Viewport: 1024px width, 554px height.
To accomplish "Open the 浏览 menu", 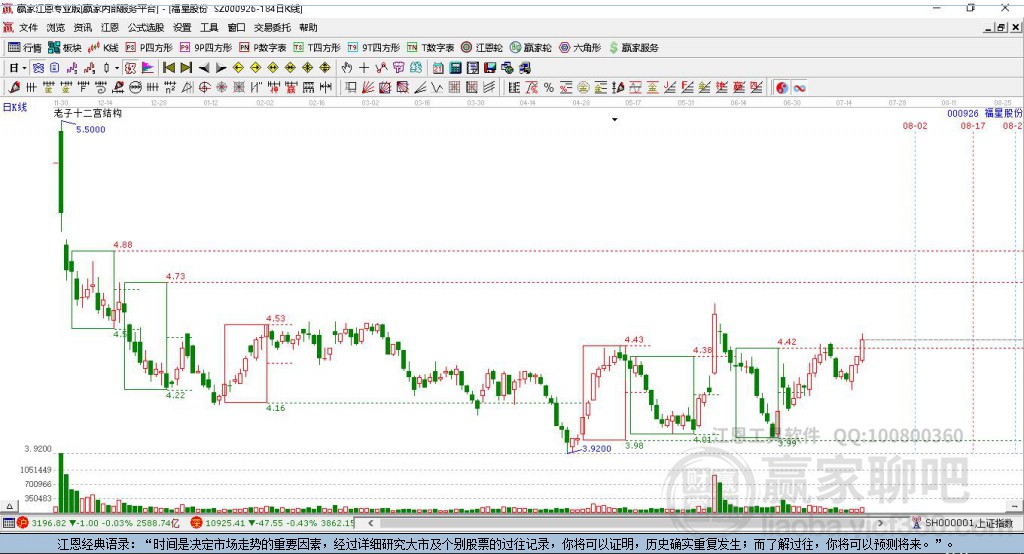I will pyautogui.click(x=56, y=27).
